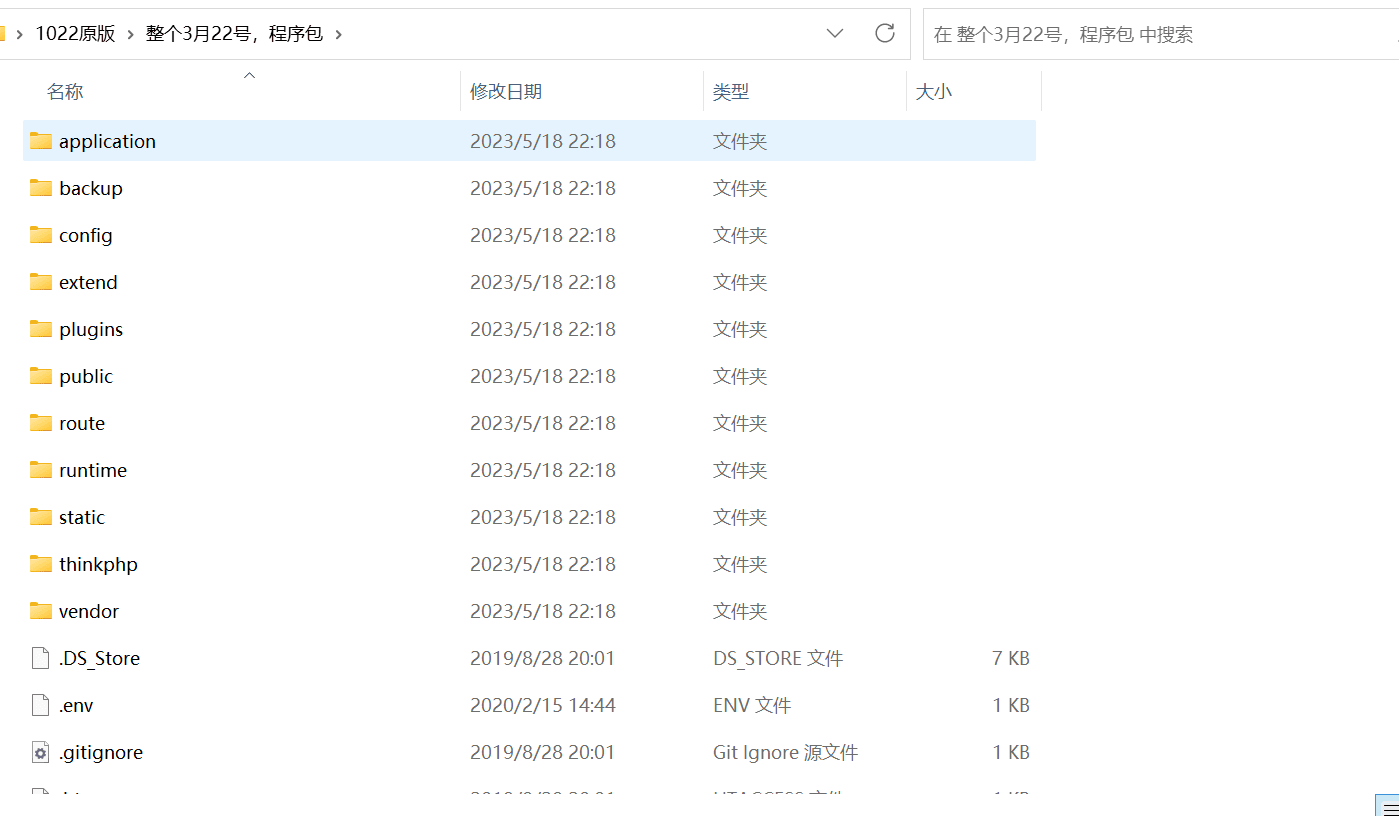
Task: Click the application folder icon
Action: coord(41,141)
